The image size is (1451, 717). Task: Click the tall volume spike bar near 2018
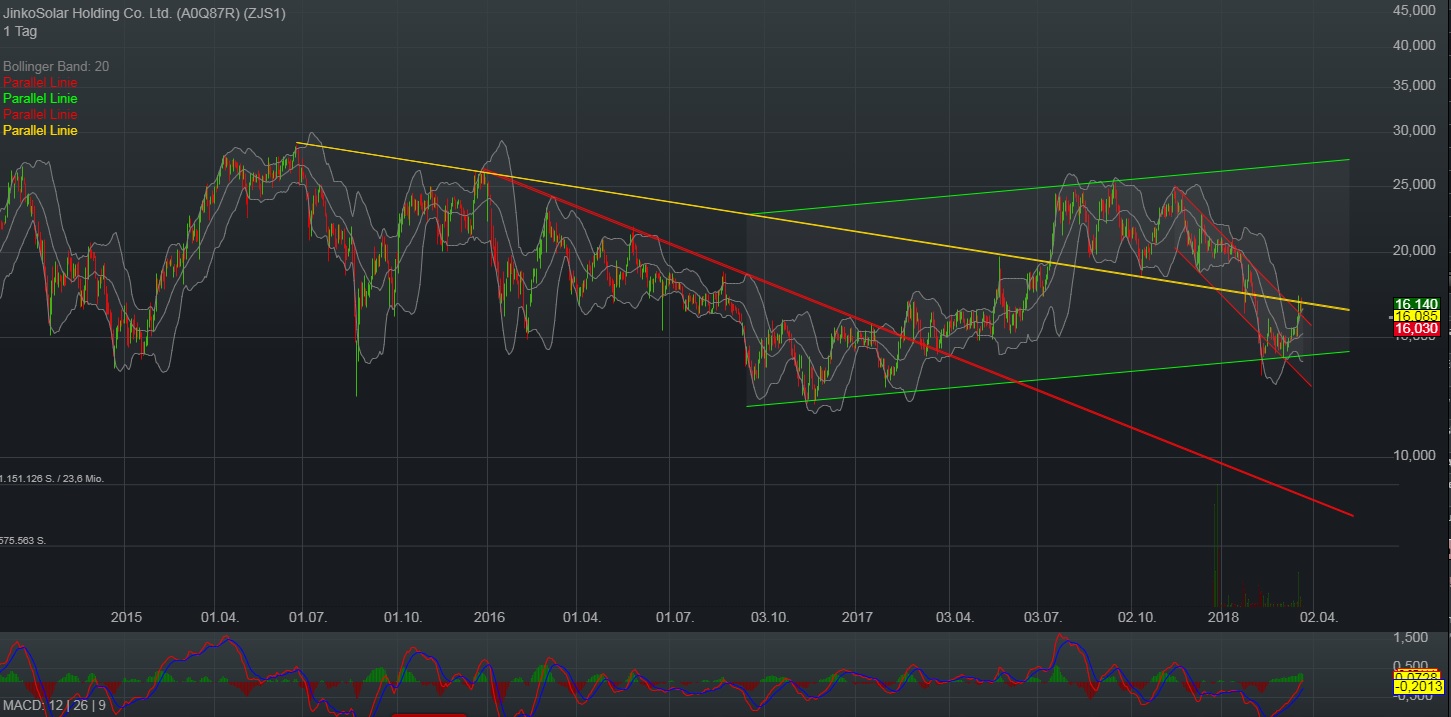1218,546
